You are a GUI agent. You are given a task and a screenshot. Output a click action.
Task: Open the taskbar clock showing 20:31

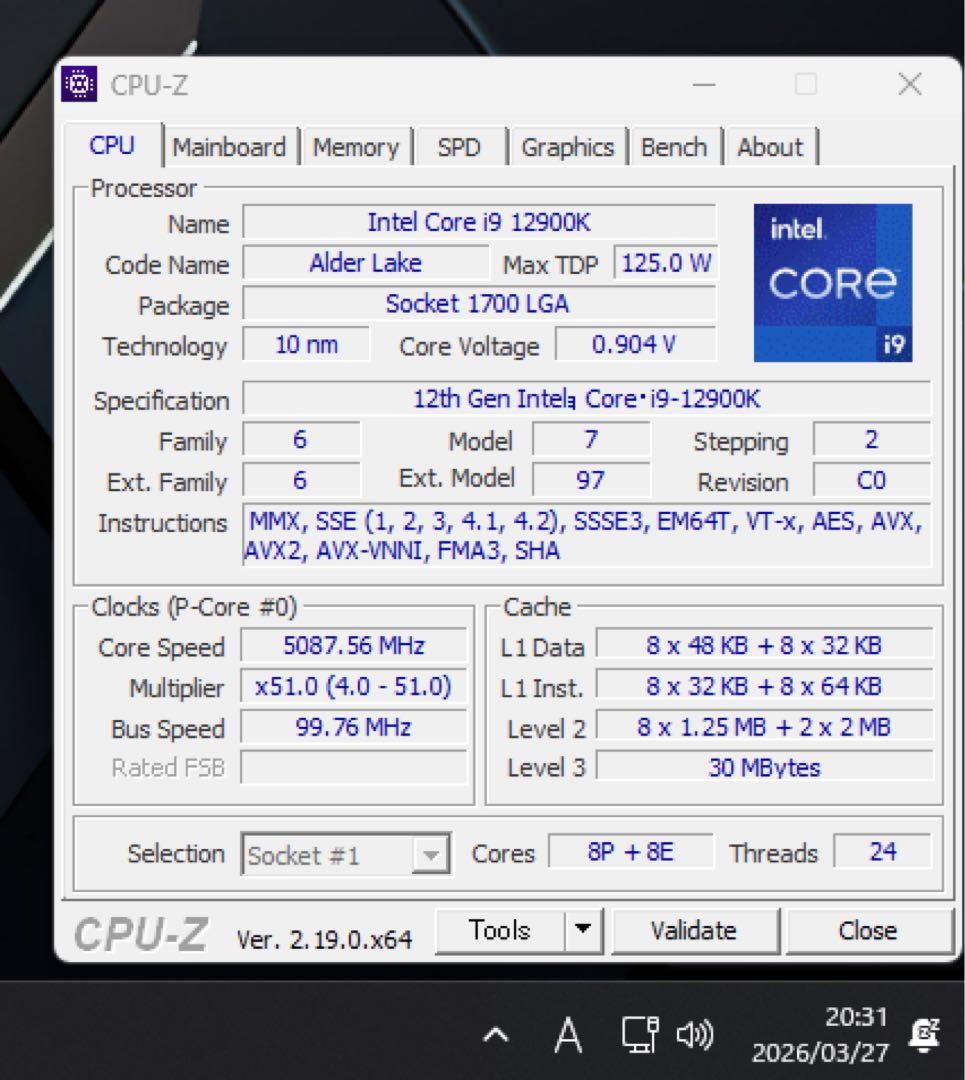(820, 1035)
